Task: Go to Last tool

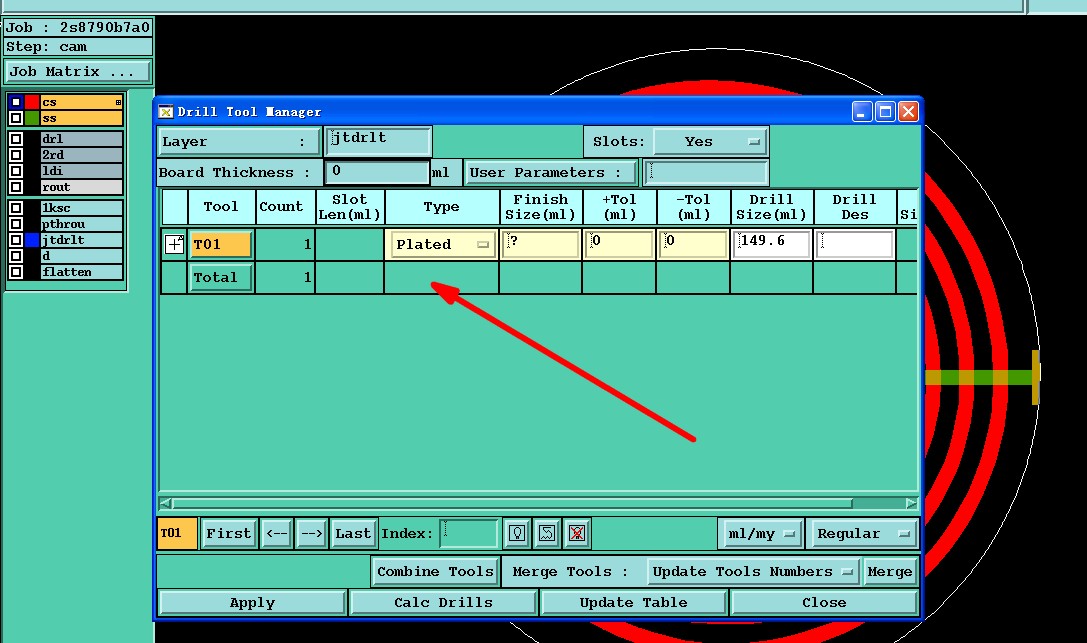Action: 354,534
